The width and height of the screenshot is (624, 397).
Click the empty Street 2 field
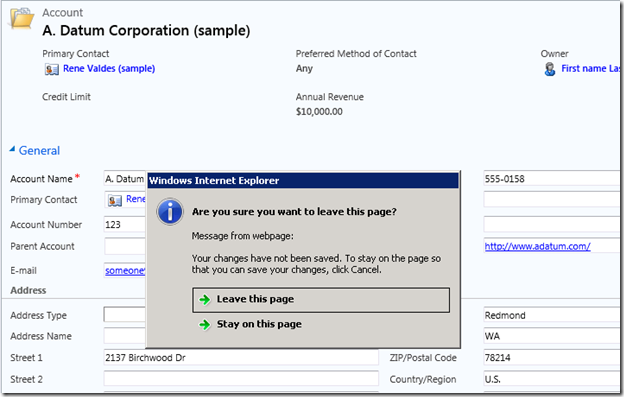tap(241, 379)
